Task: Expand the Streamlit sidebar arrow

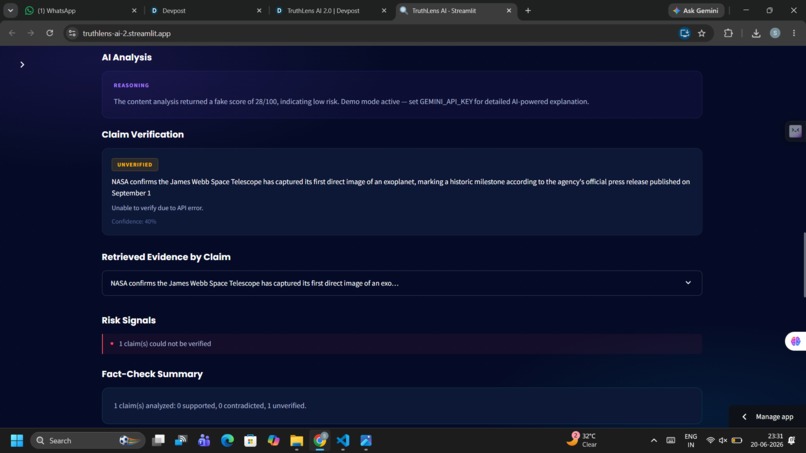Action: (22, 65)
